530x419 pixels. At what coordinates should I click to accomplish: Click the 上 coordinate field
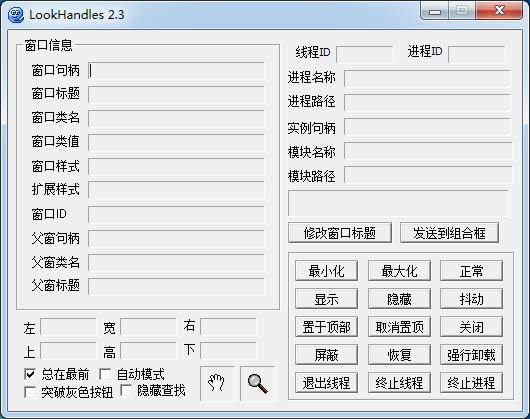(x=68, y=351)
